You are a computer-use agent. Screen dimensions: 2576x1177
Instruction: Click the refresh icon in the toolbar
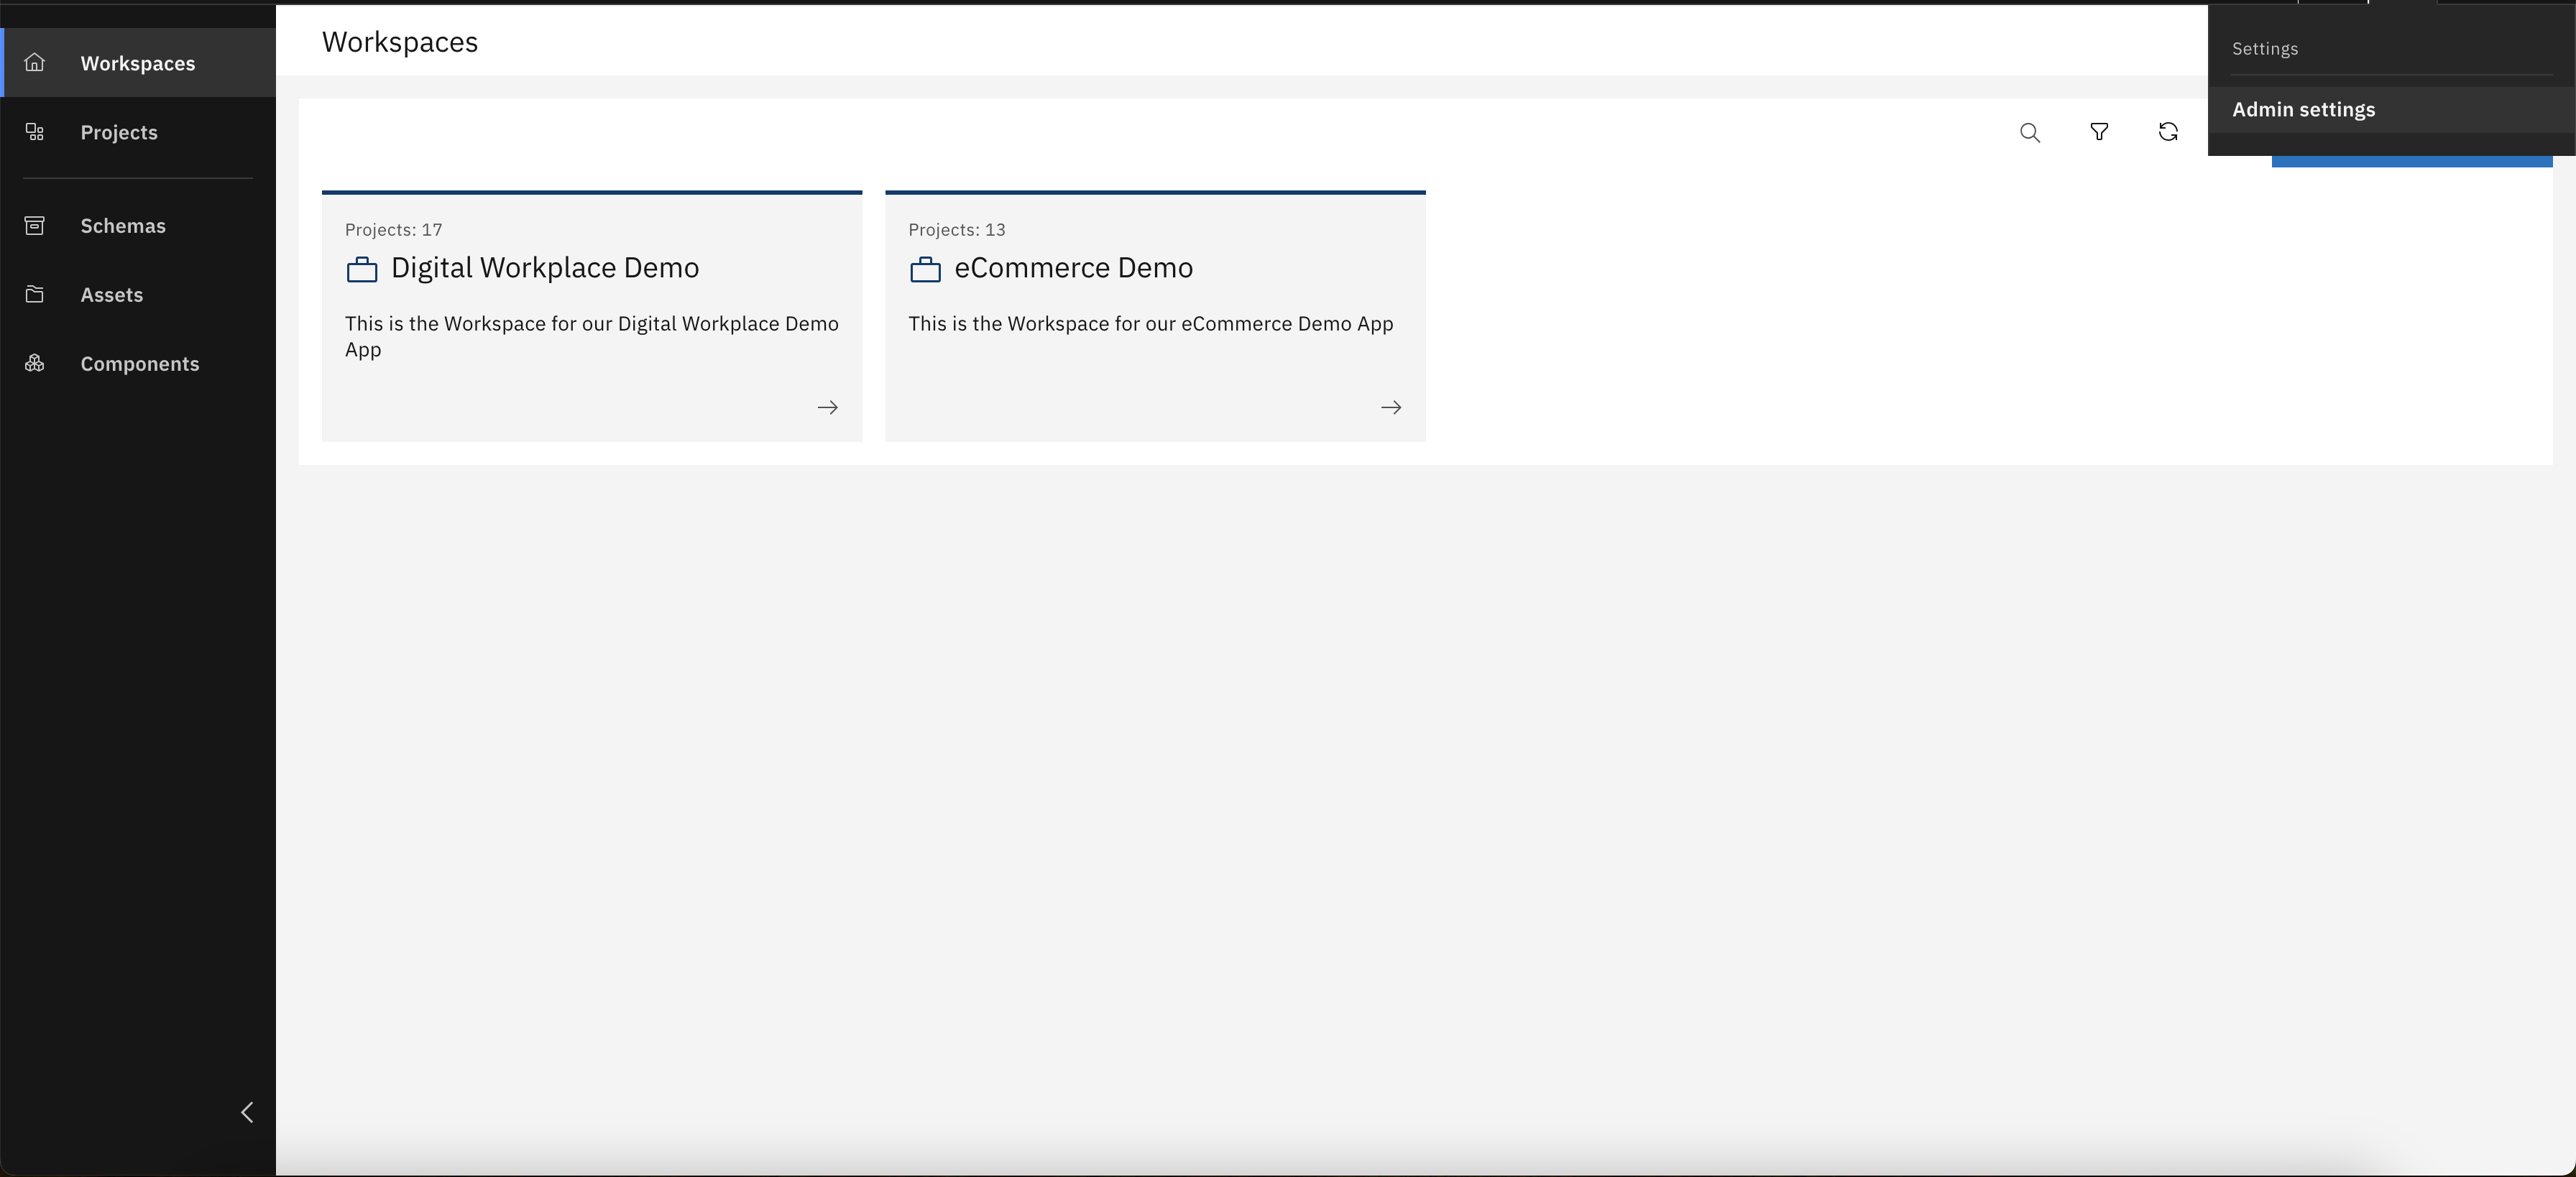point(2168,132)
